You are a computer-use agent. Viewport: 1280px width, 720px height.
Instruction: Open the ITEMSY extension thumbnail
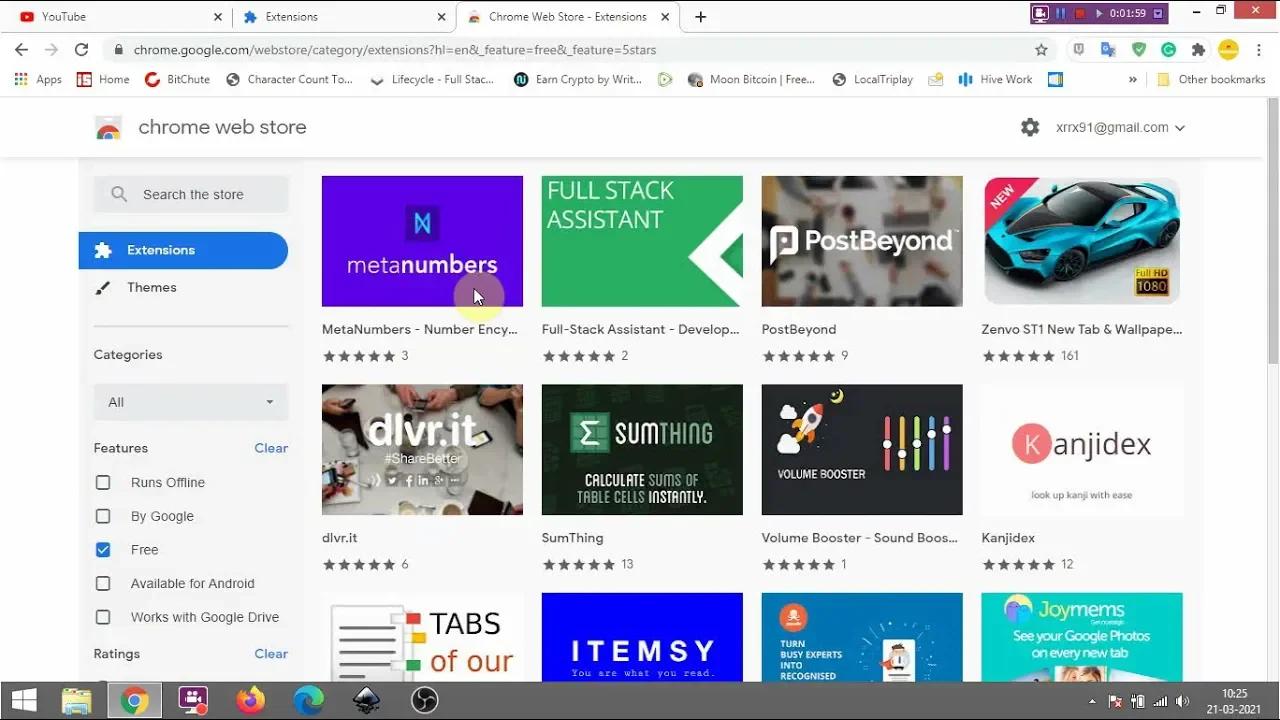pos(642,637)
